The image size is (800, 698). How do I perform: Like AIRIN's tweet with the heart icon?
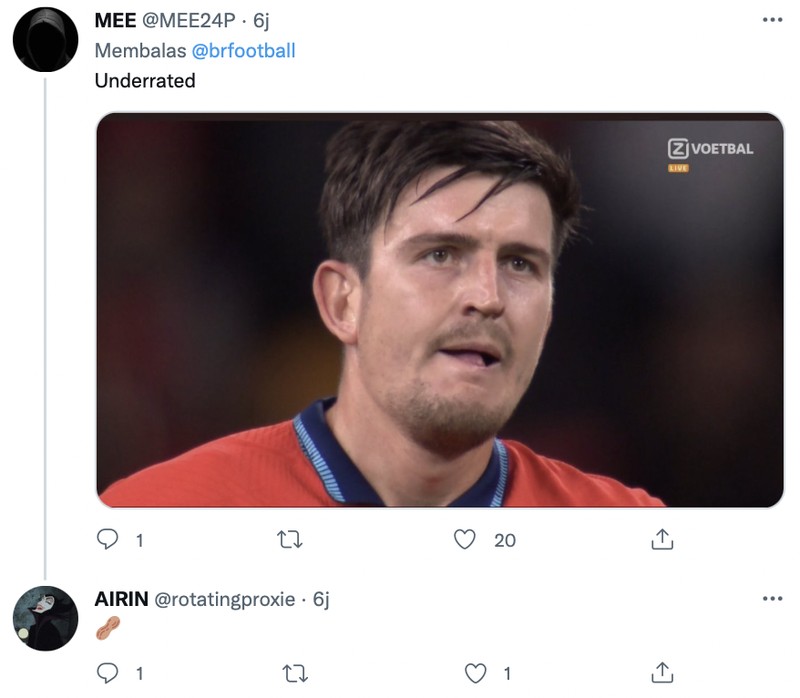[x=463, y=670]
